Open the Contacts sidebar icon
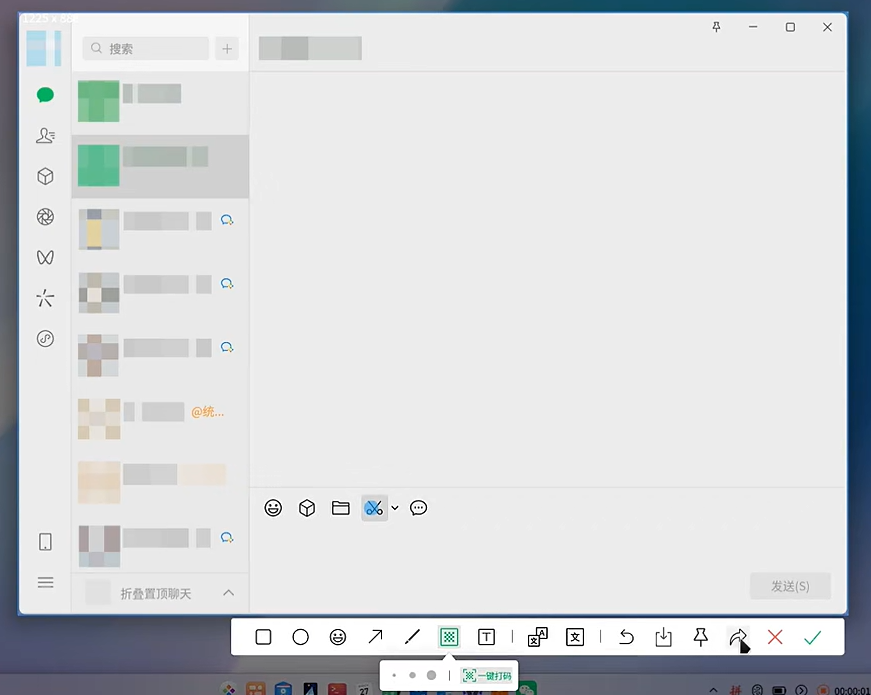The width and height of the screenshot is (871, 695). click(45, 135)
